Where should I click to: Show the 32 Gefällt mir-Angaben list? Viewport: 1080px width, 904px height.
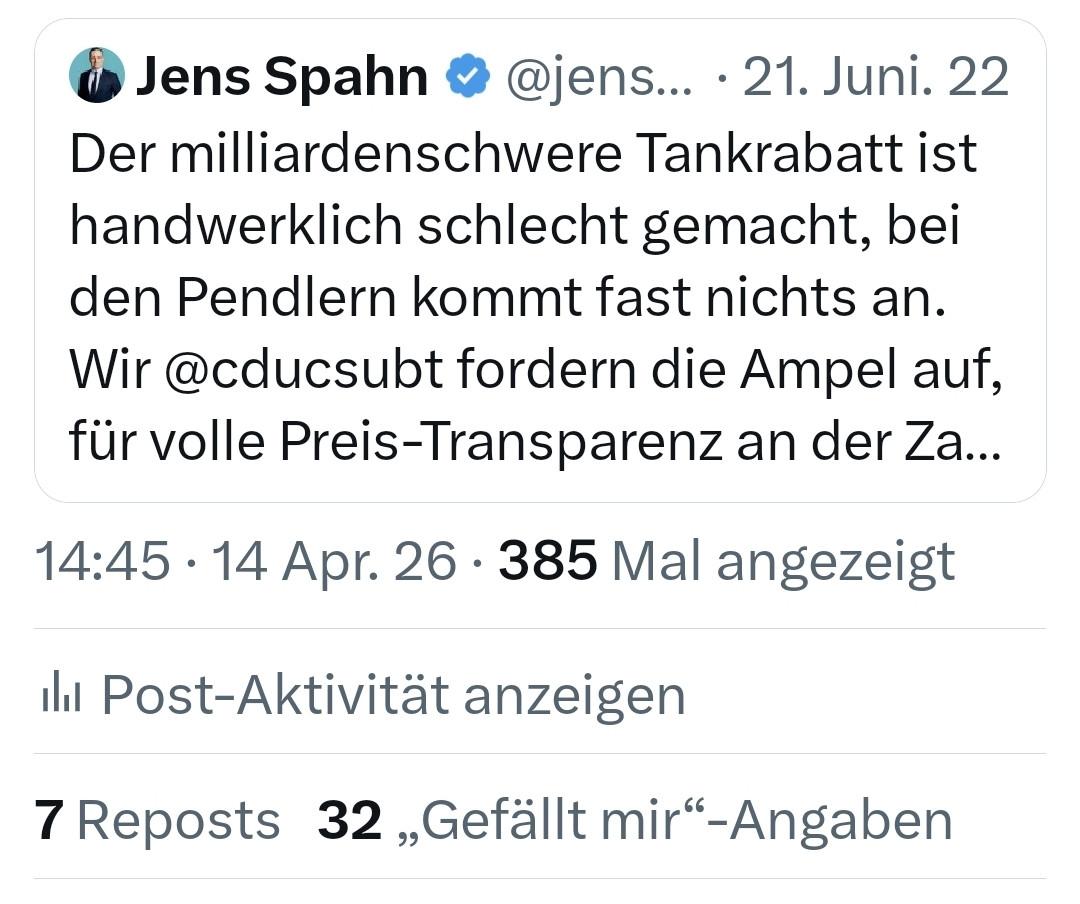tap(634, 820)
